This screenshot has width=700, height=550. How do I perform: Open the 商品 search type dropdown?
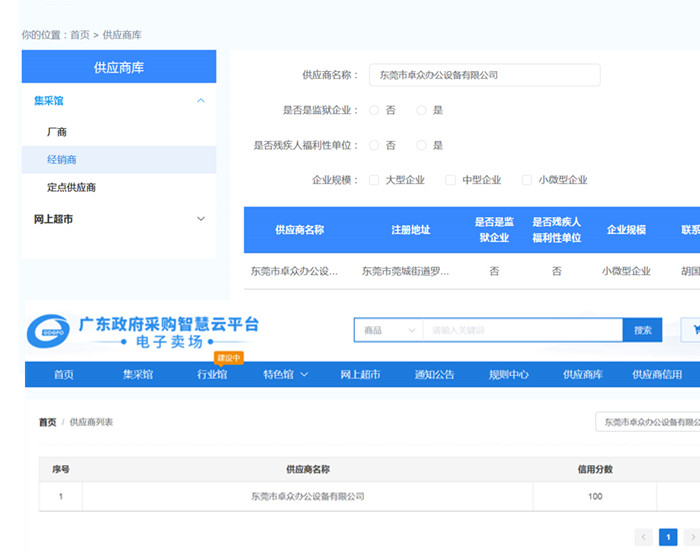tap(388, 330)
